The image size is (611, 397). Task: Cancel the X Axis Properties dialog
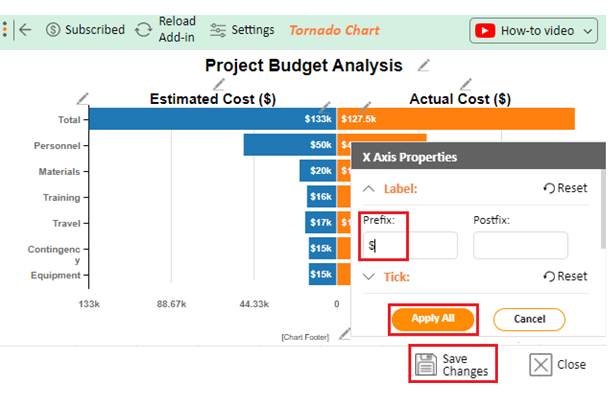coord(529,319)
